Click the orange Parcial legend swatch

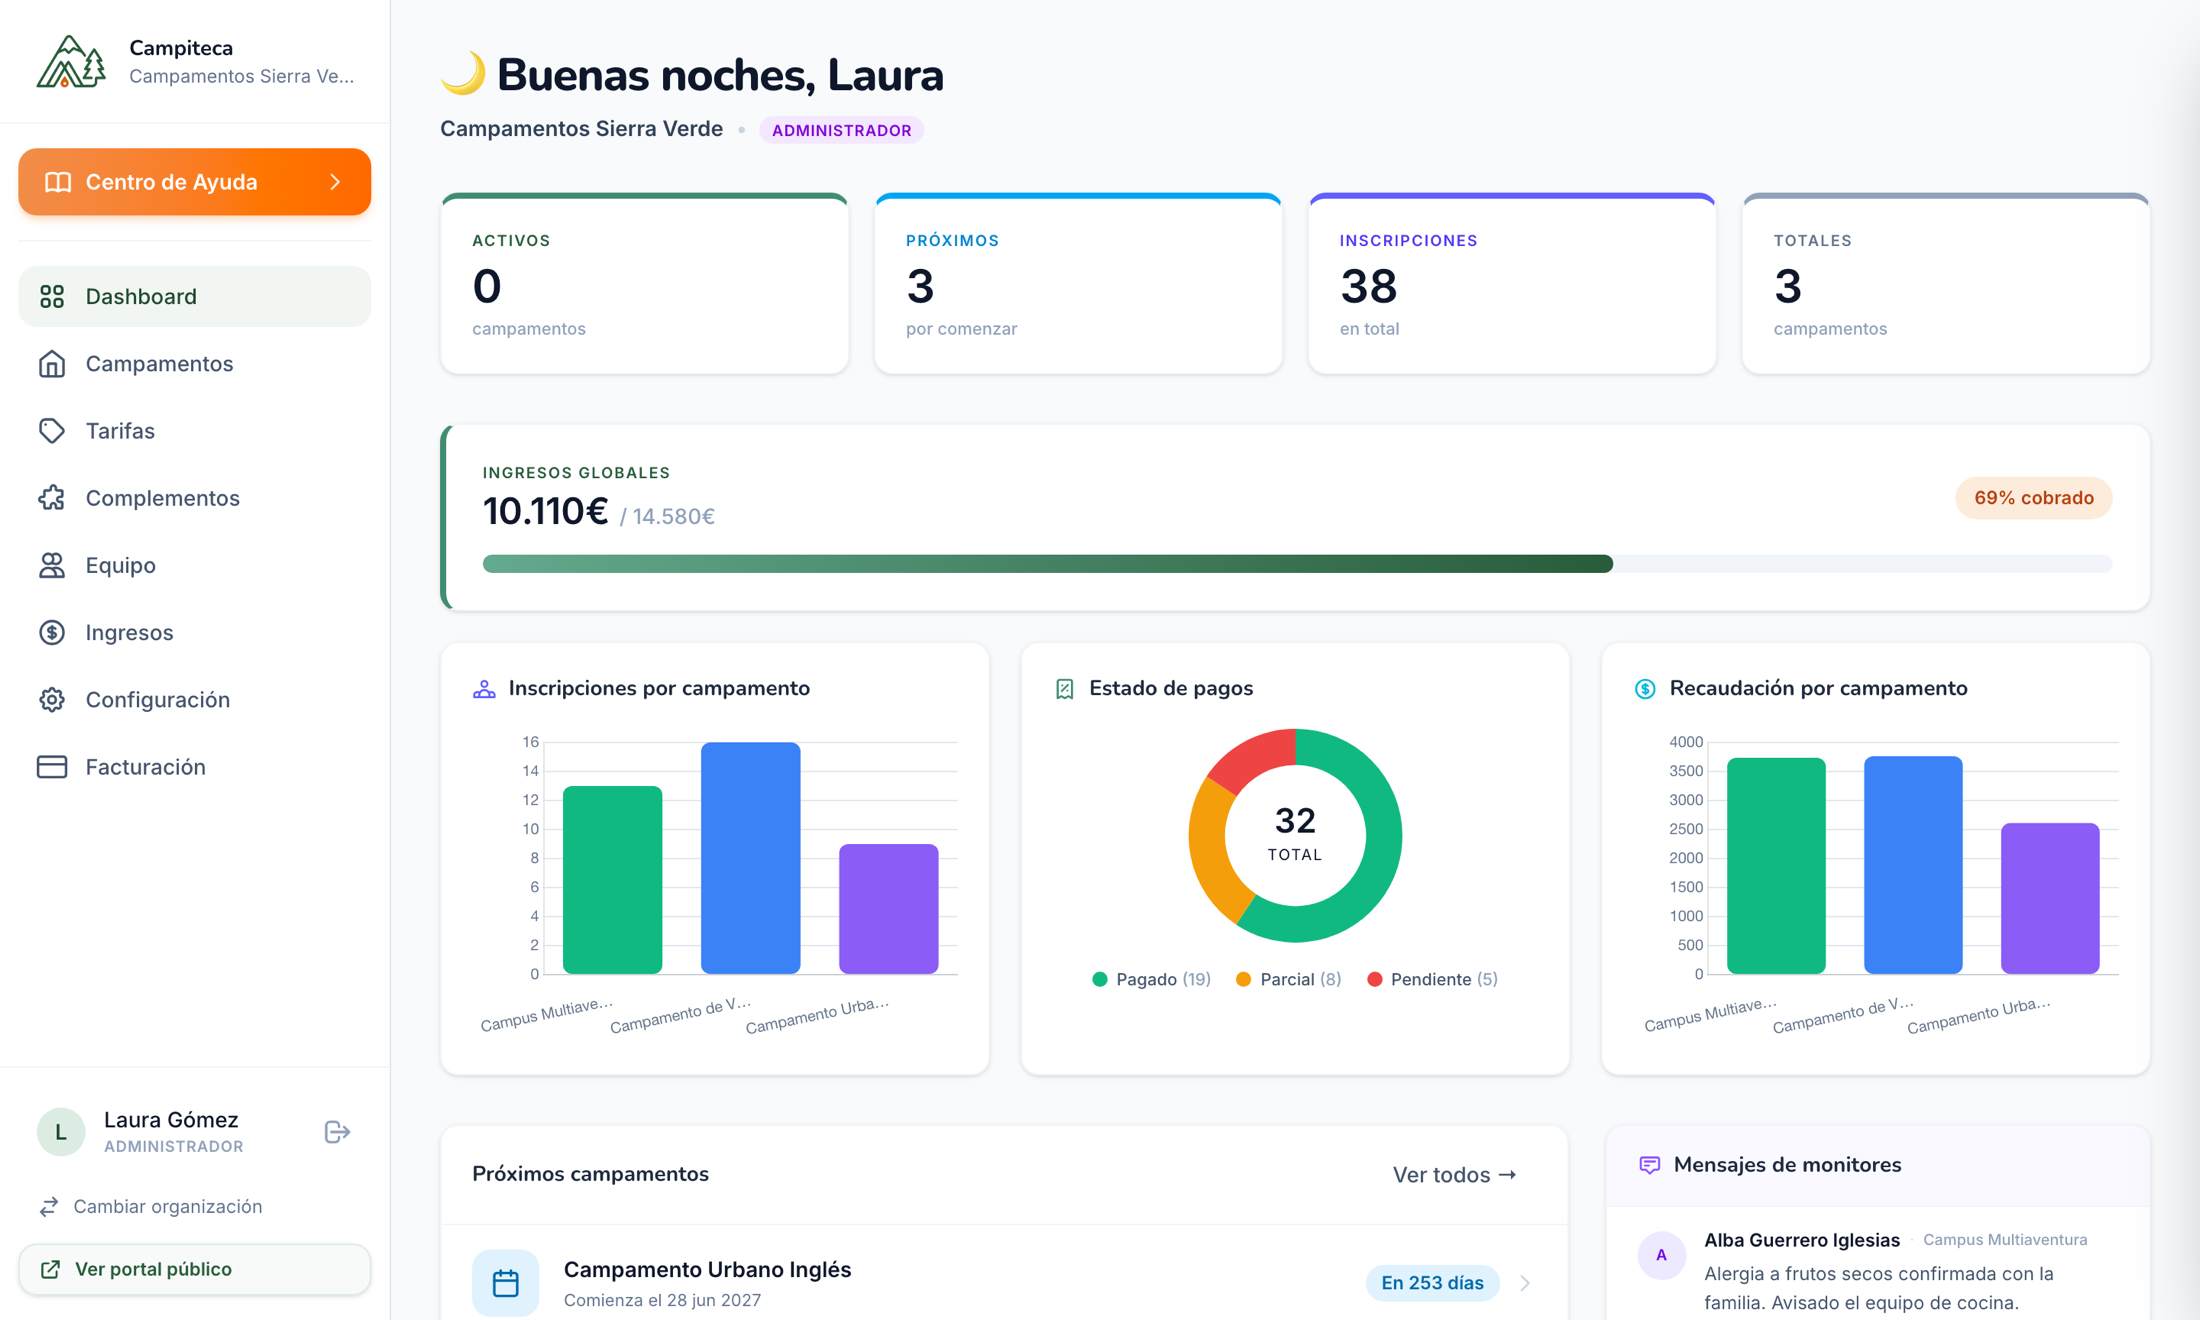pos(1244,980)
